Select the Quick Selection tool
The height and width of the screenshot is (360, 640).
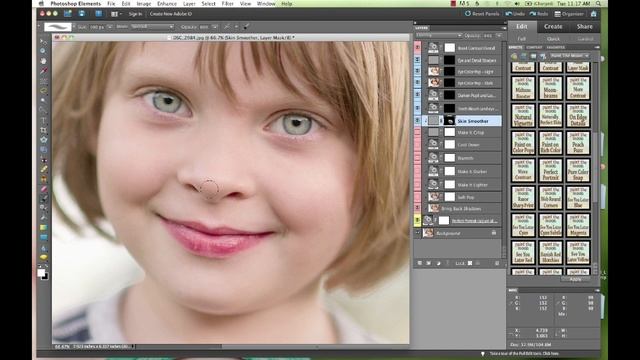[43, 110]
